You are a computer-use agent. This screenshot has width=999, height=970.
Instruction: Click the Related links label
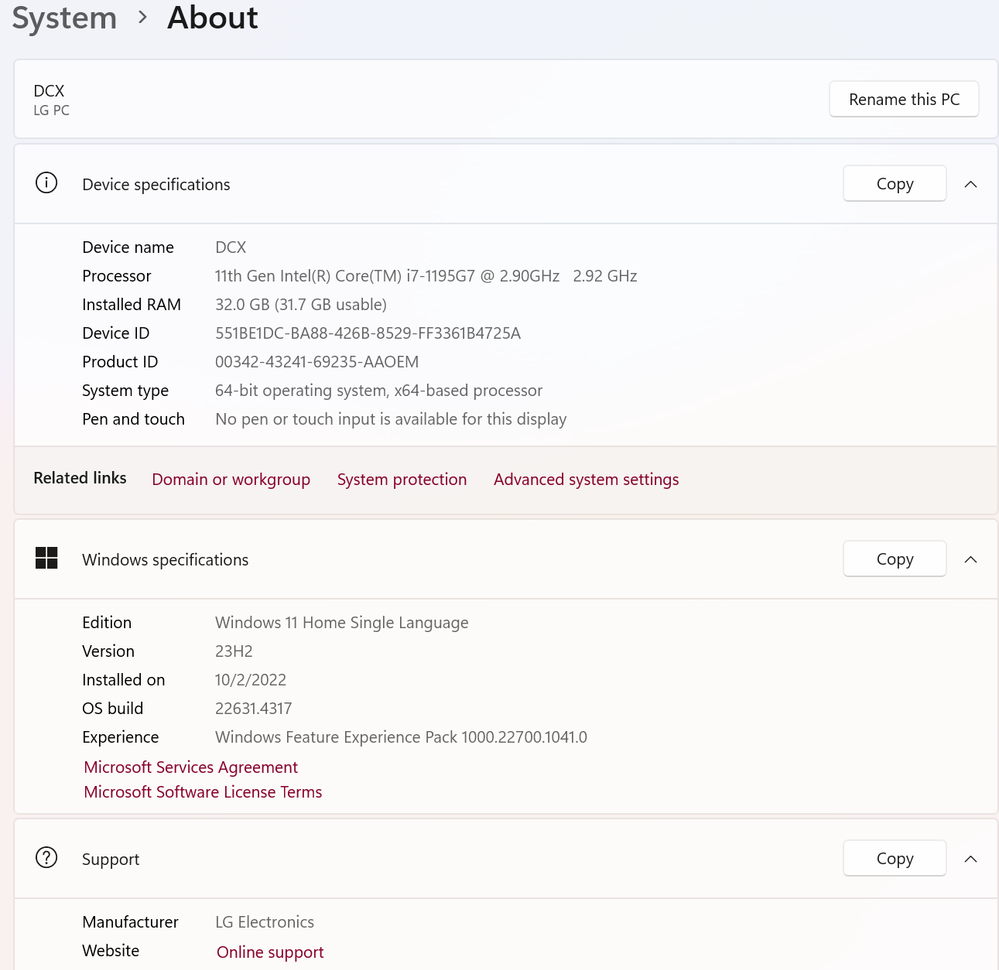pyautogui.click(x=80, y=478)
